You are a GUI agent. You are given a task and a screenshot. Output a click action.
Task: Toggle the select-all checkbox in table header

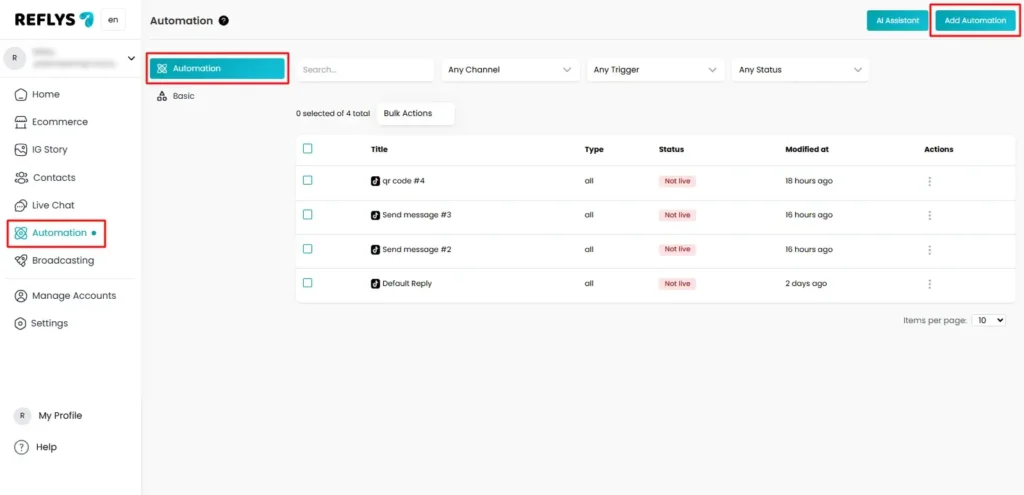(308, 149)
